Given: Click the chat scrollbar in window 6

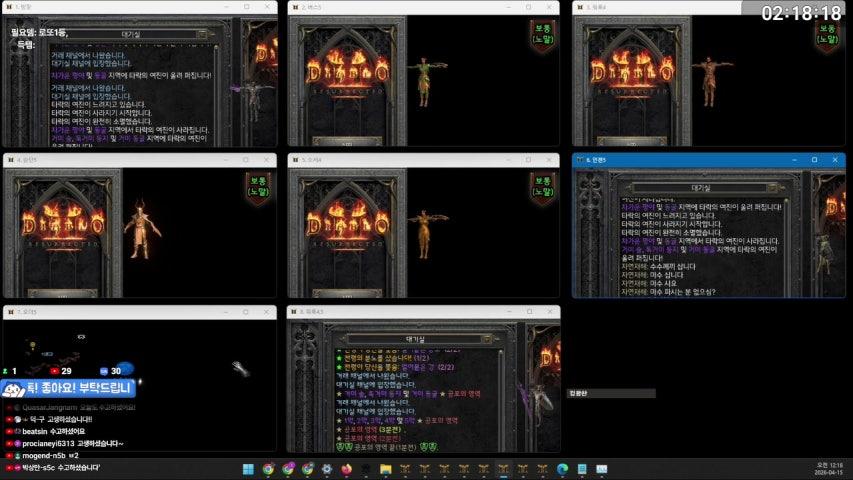Looking at the screenshot, I should click(787, 248).
